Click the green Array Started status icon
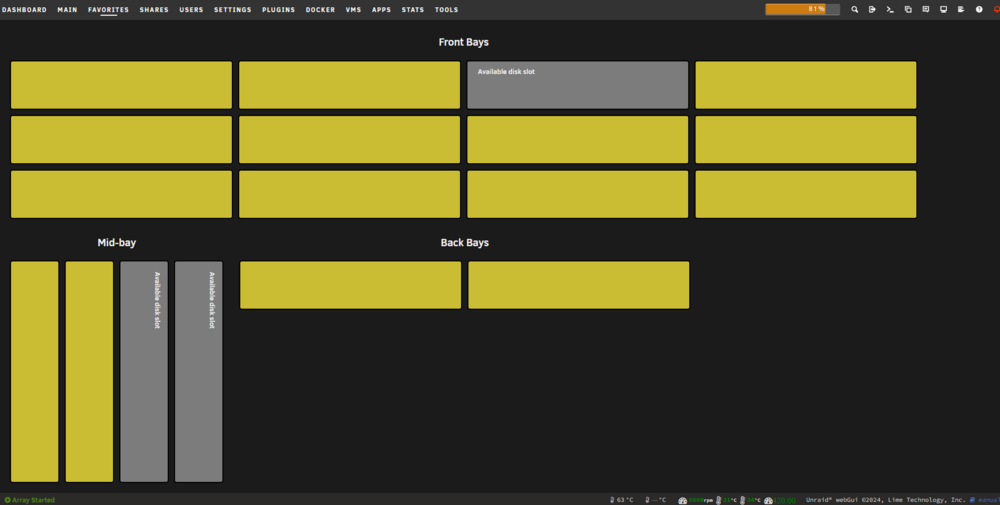1000x505 pixels. (8, 500)
